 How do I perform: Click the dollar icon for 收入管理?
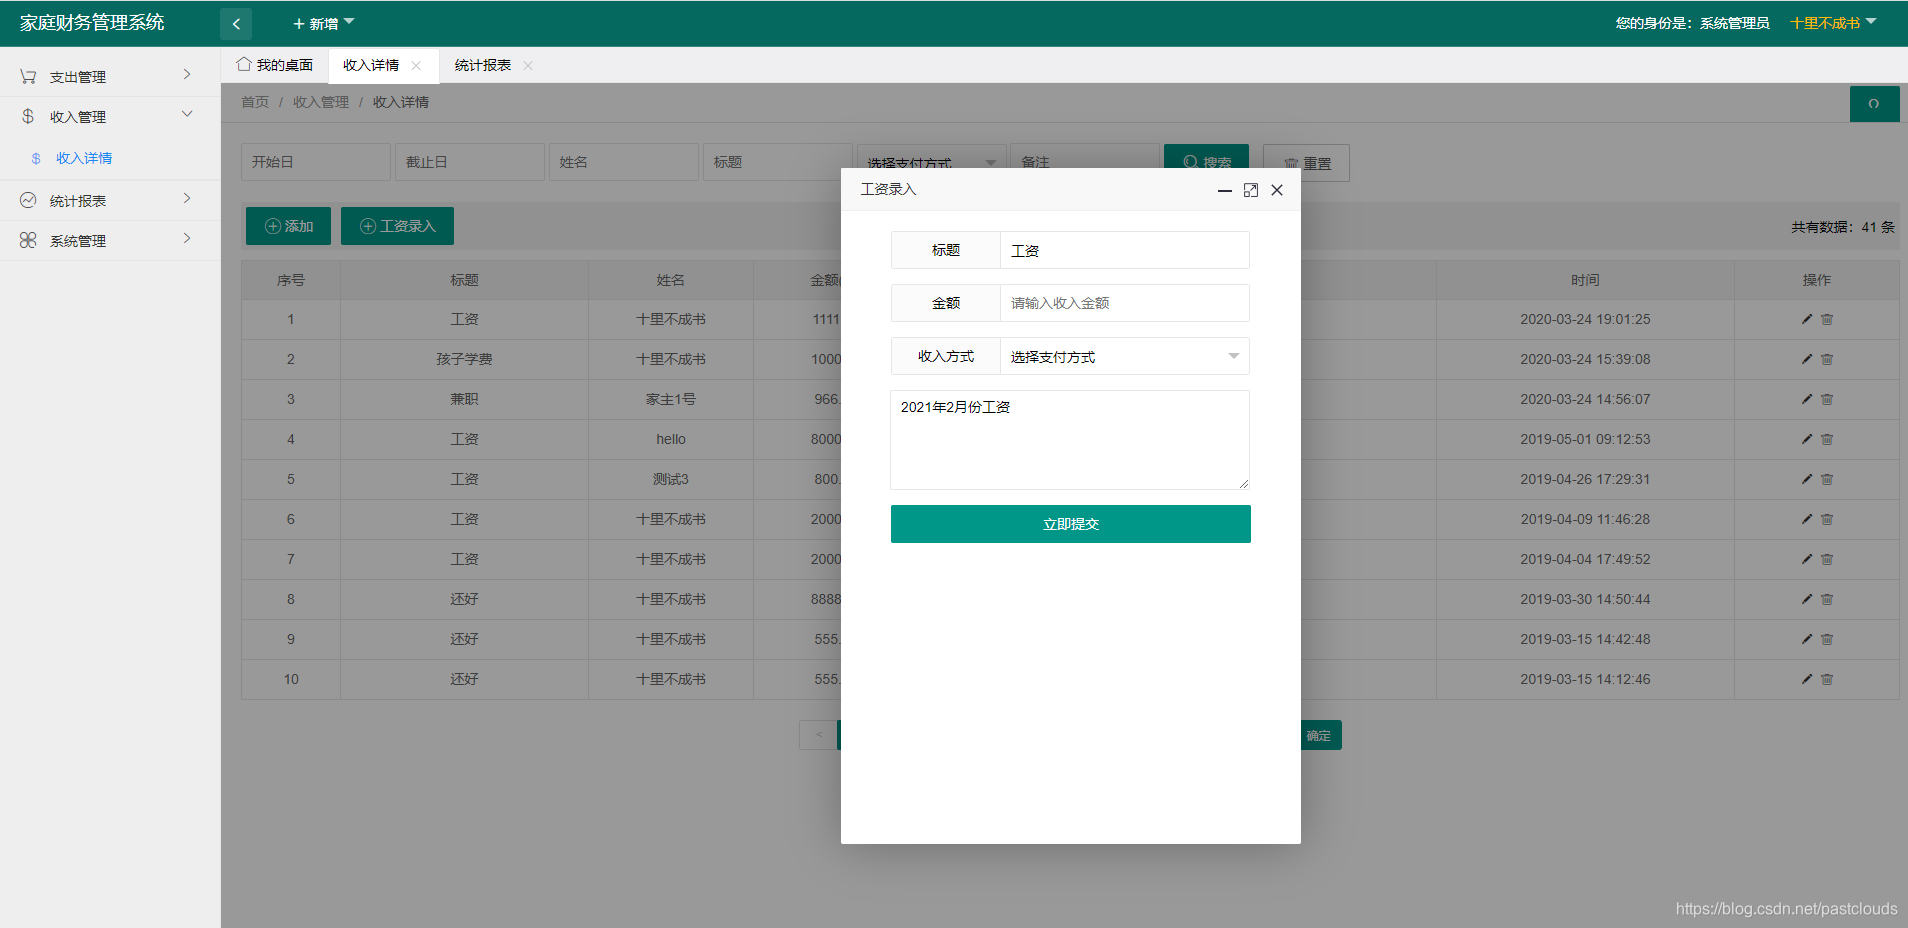click(28, 116)
